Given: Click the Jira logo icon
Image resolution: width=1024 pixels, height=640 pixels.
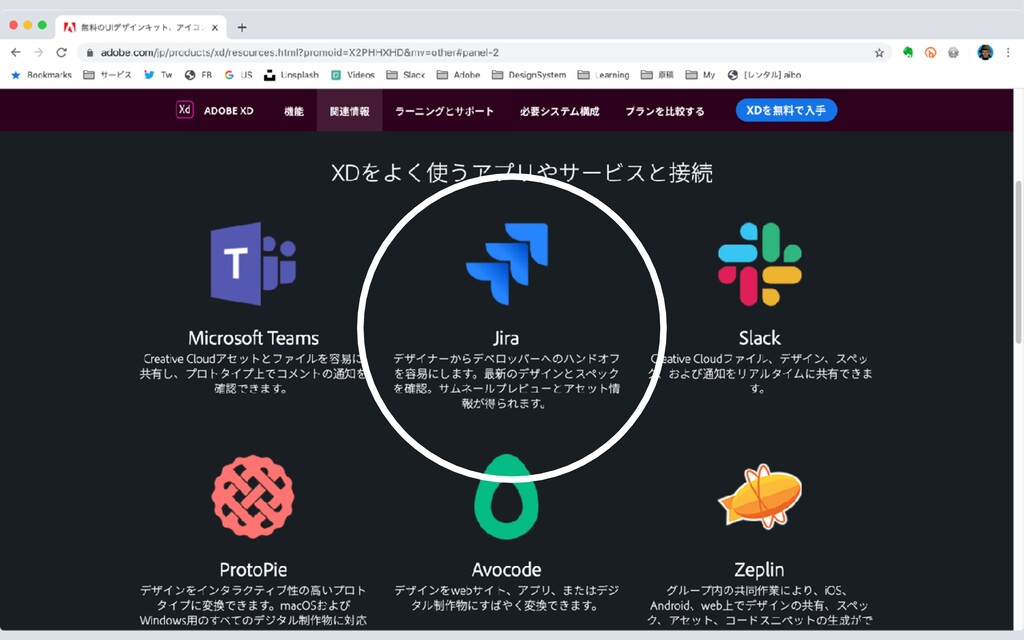Looking at the screenshot, I should click(507, 264).
